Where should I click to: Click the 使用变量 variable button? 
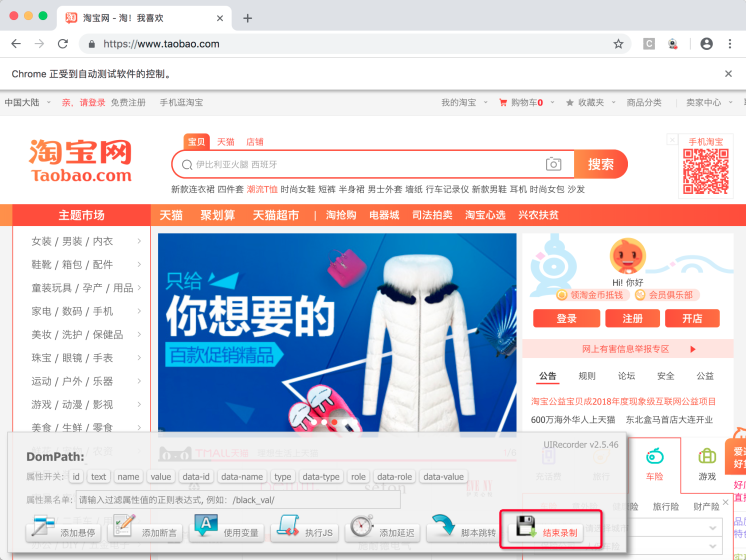[x=226, y=528]
